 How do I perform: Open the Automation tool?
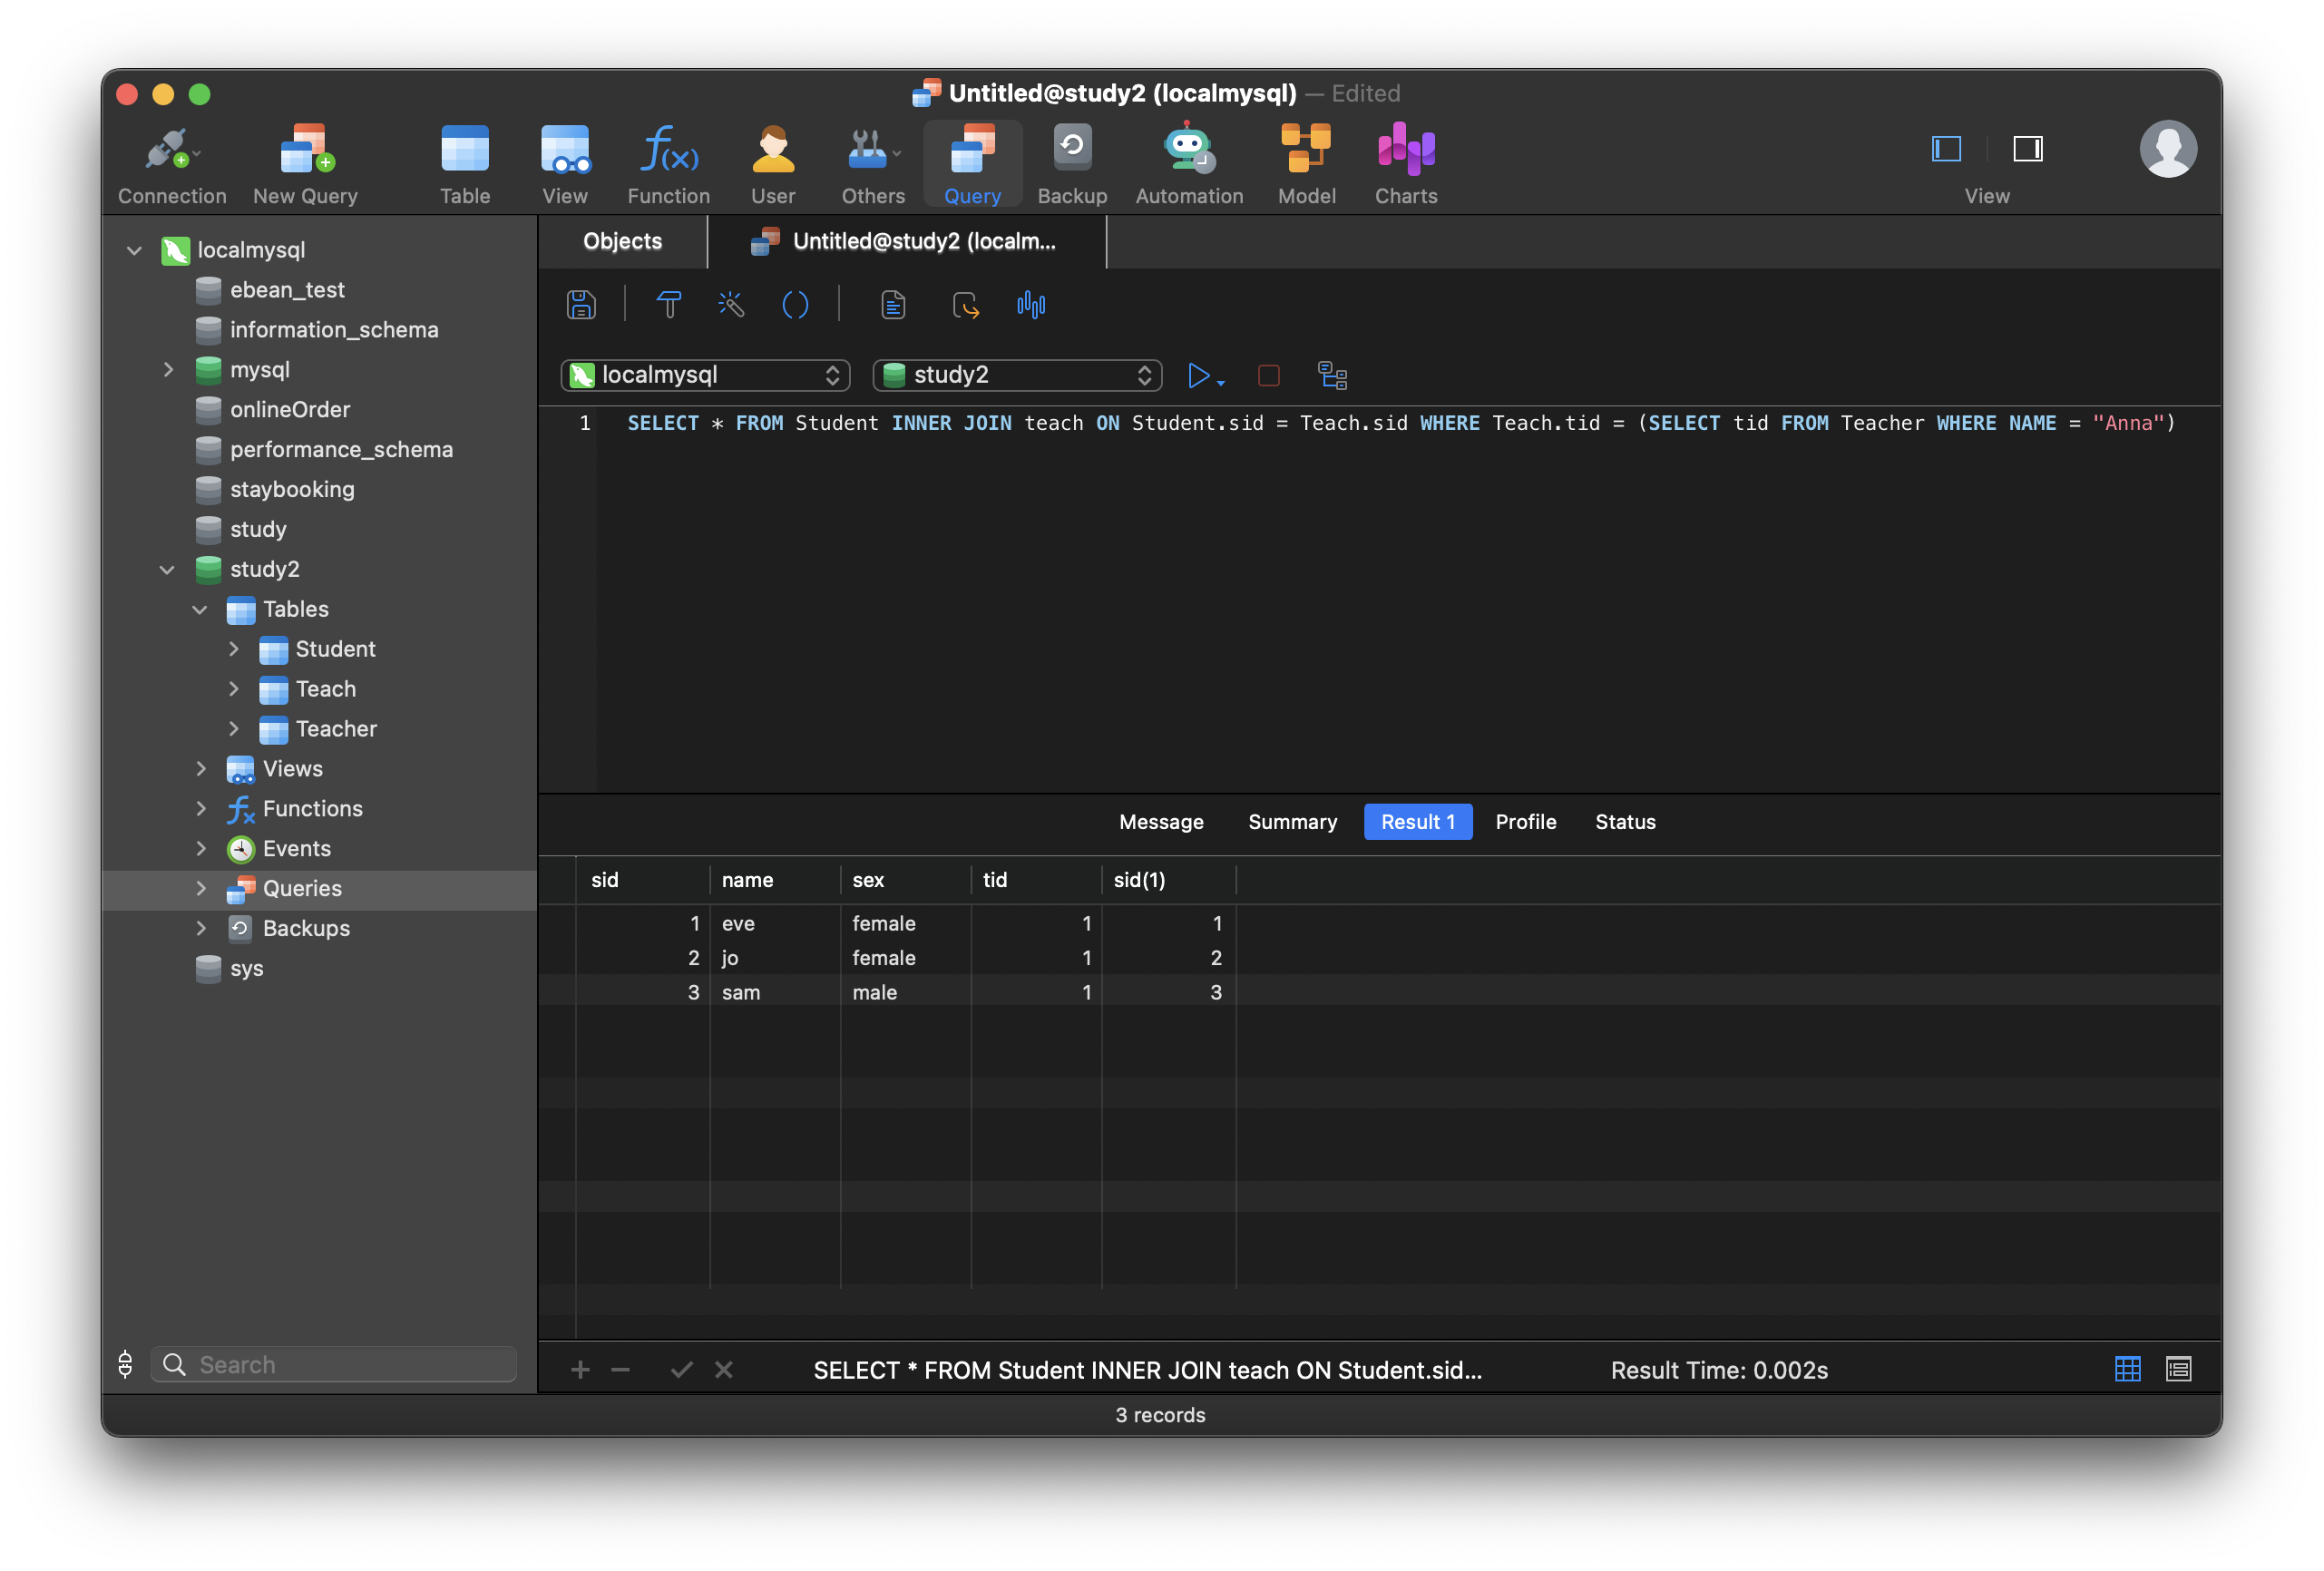[x=1188, y=160]
